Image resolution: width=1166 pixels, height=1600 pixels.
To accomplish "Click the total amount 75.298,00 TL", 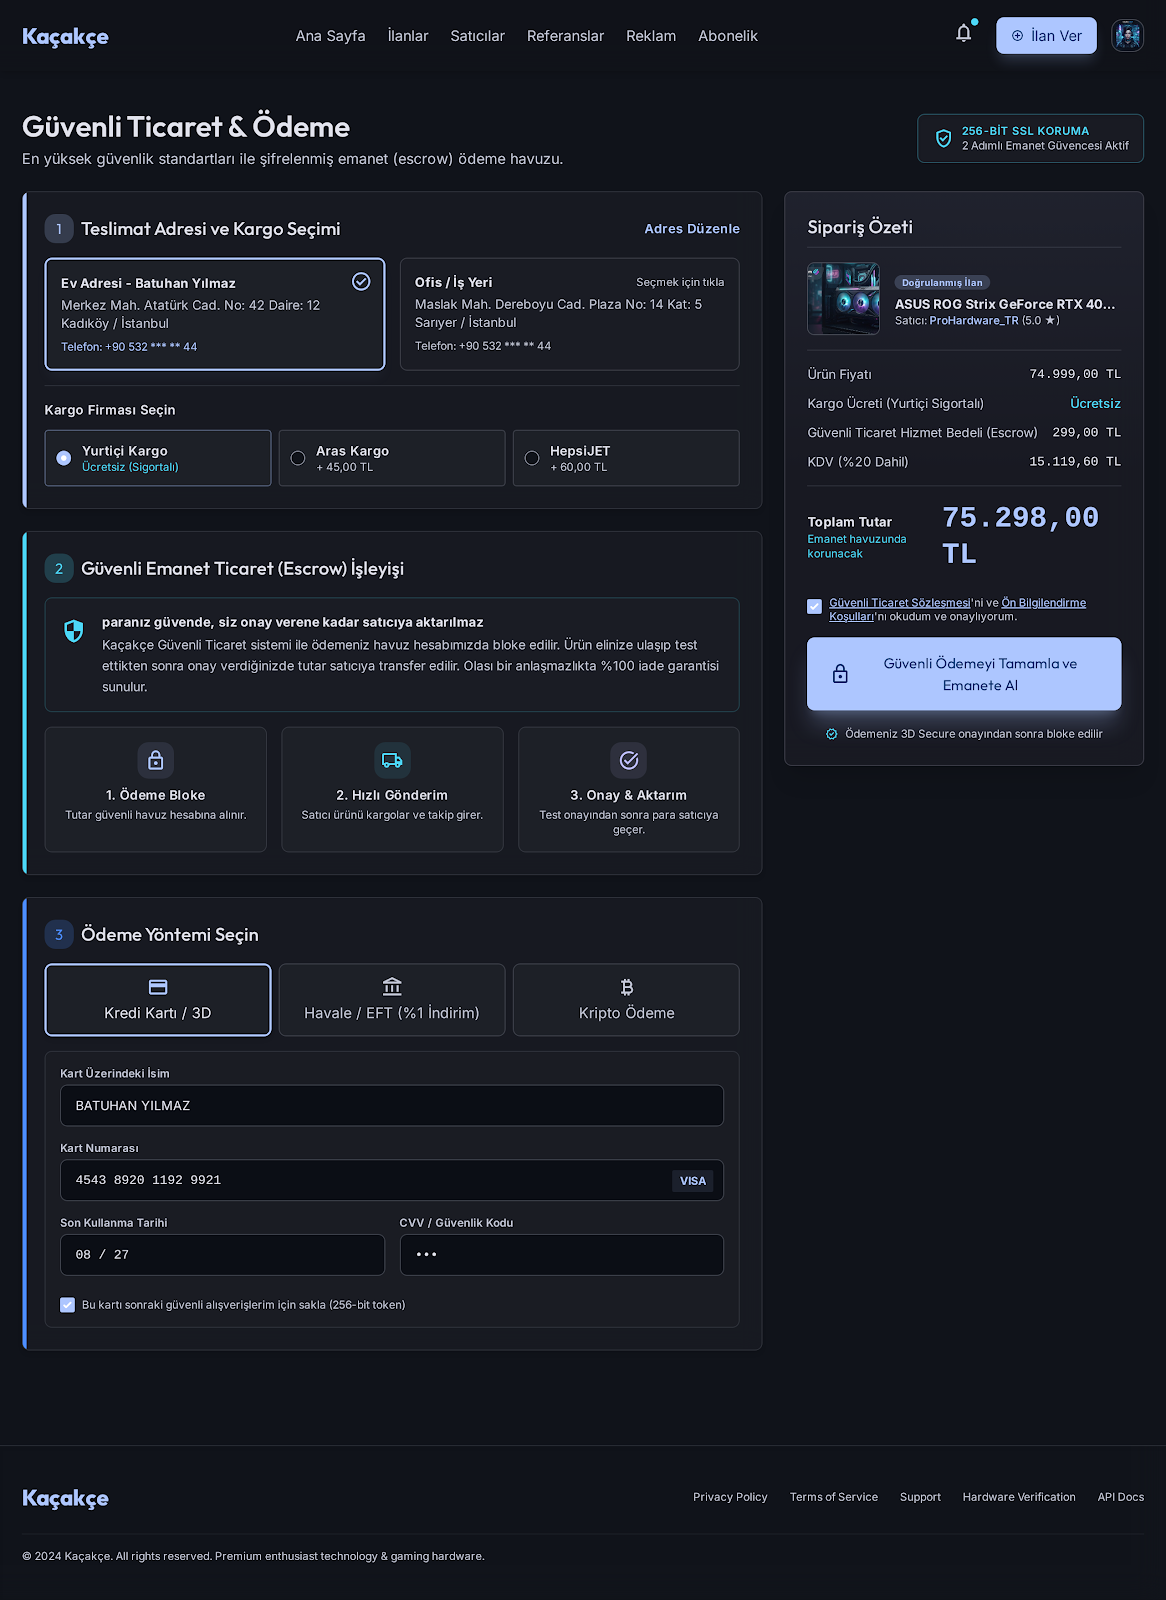I will [x=1020, y=535].
